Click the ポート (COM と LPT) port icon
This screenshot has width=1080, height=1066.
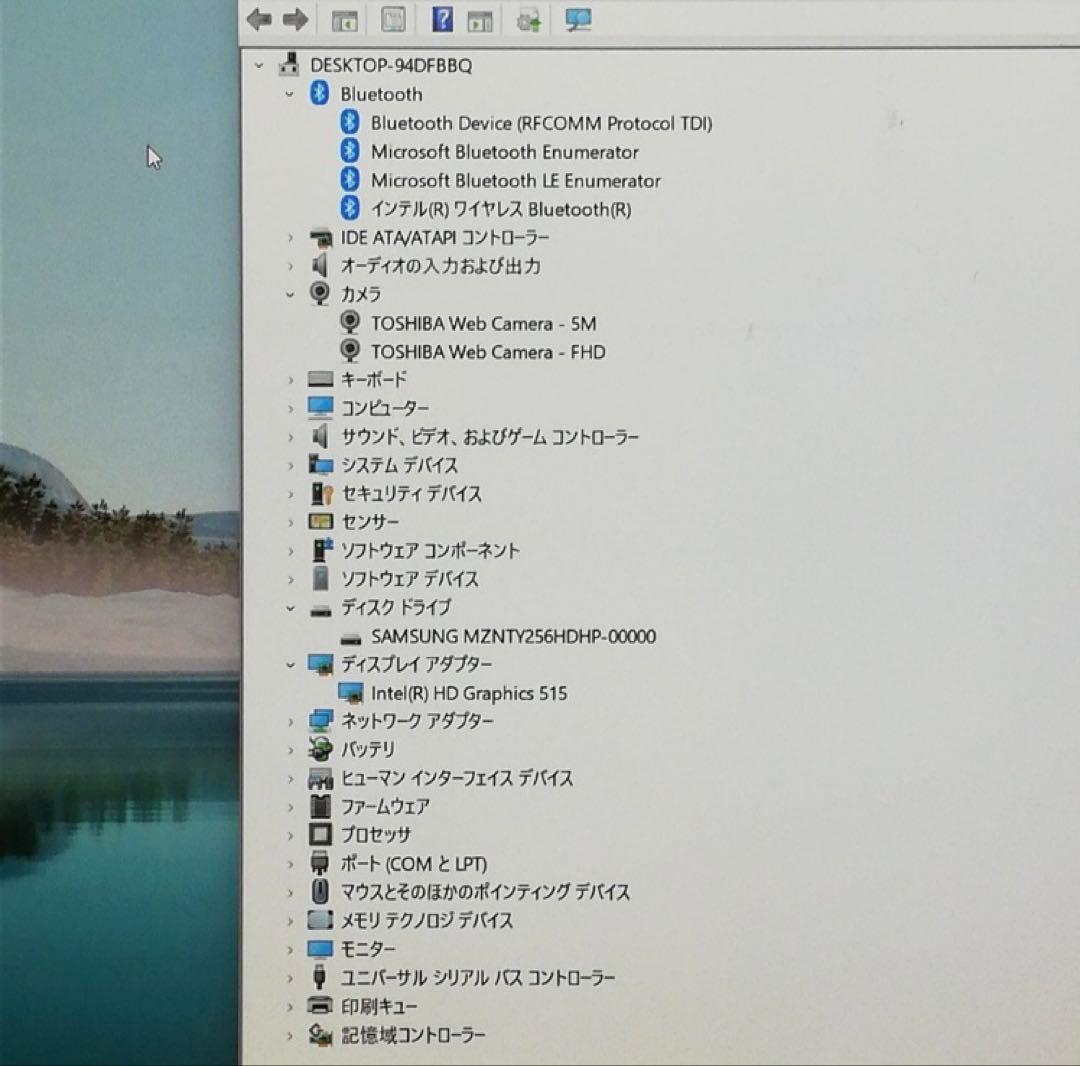(x=320, y=863)
